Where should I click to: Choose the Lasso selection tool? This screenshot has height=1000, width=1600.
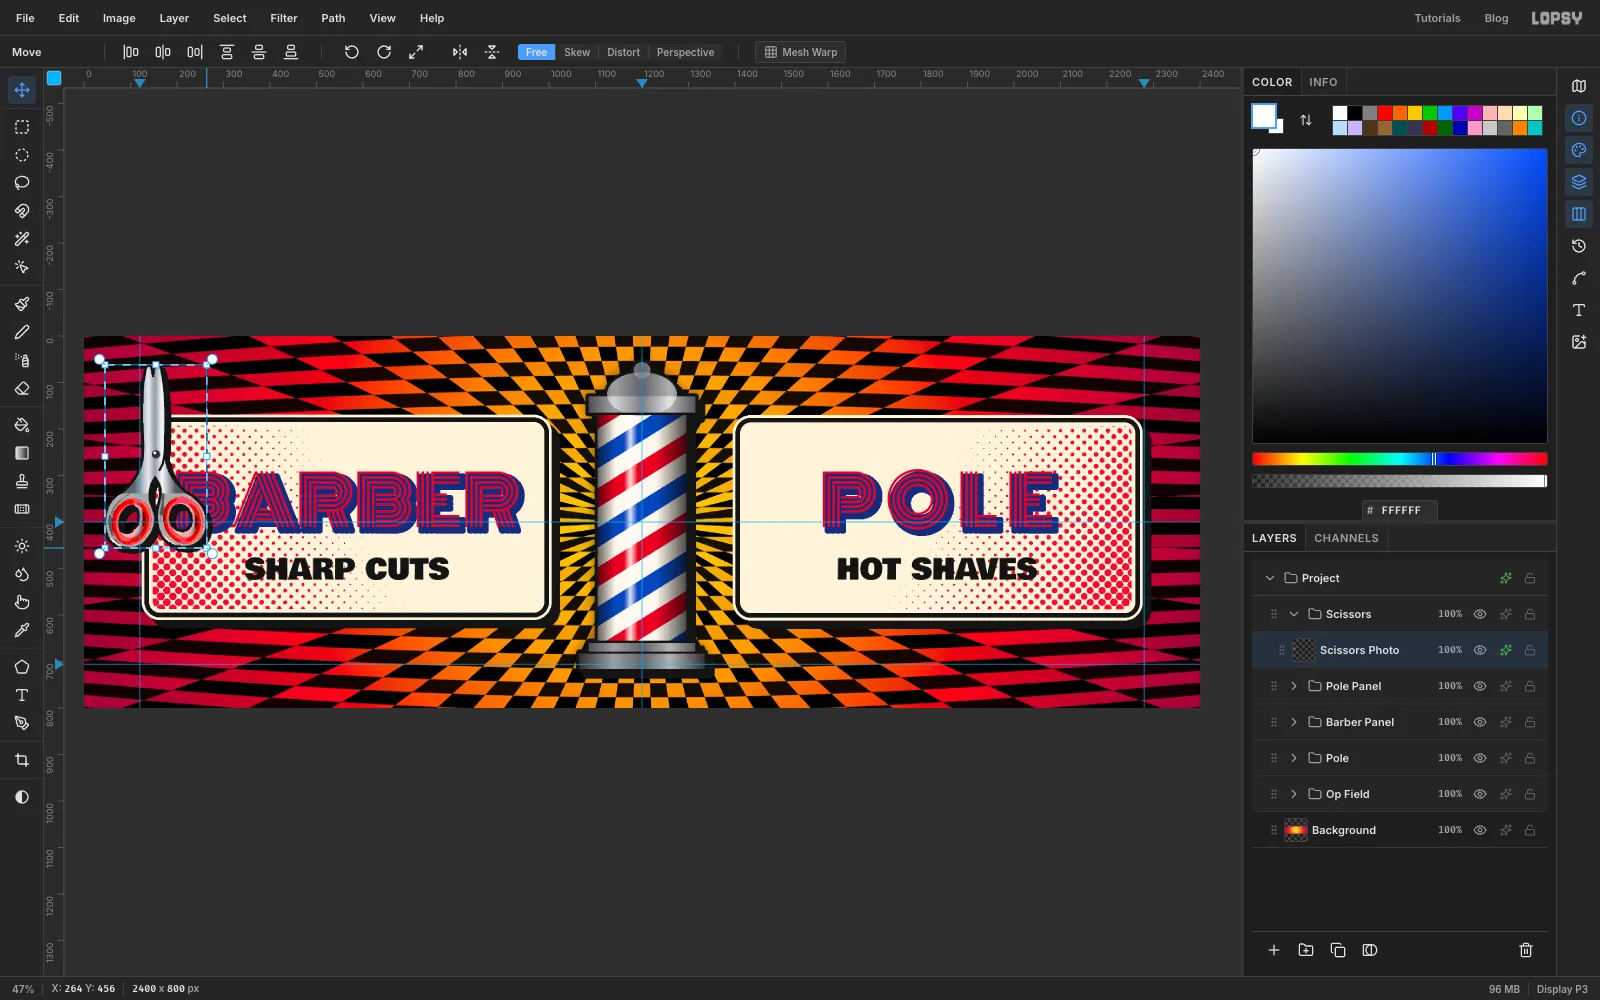tap(22, 183)
